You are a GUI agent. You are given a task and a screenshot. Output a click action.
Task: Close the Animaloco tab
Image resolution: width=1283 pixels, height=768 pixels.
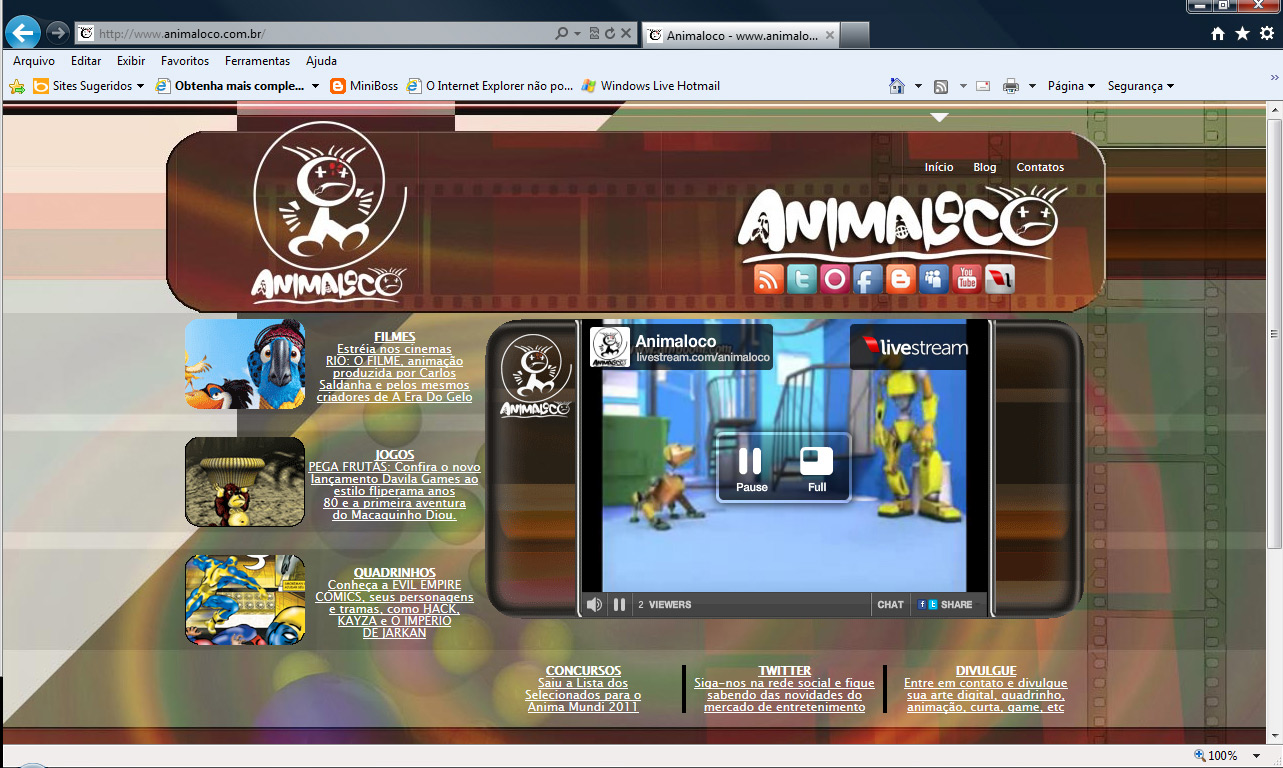(828, 35)
